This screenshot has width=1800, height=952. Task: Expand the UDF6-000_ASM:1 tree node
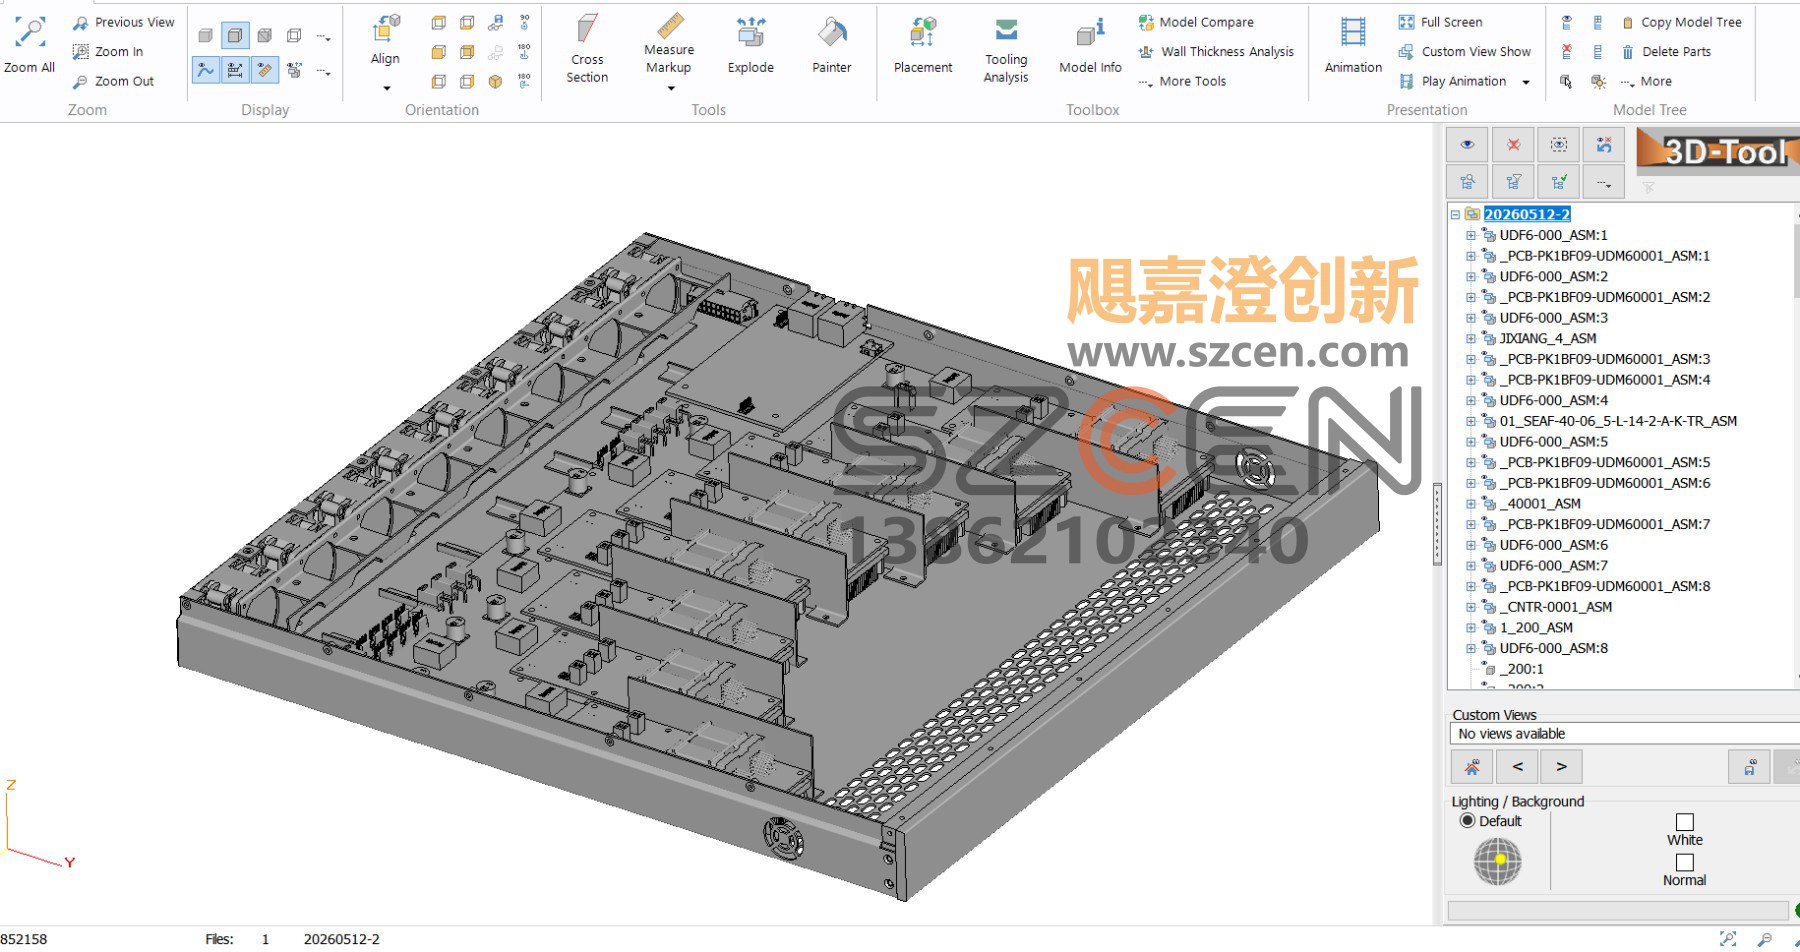[1471, 235]
